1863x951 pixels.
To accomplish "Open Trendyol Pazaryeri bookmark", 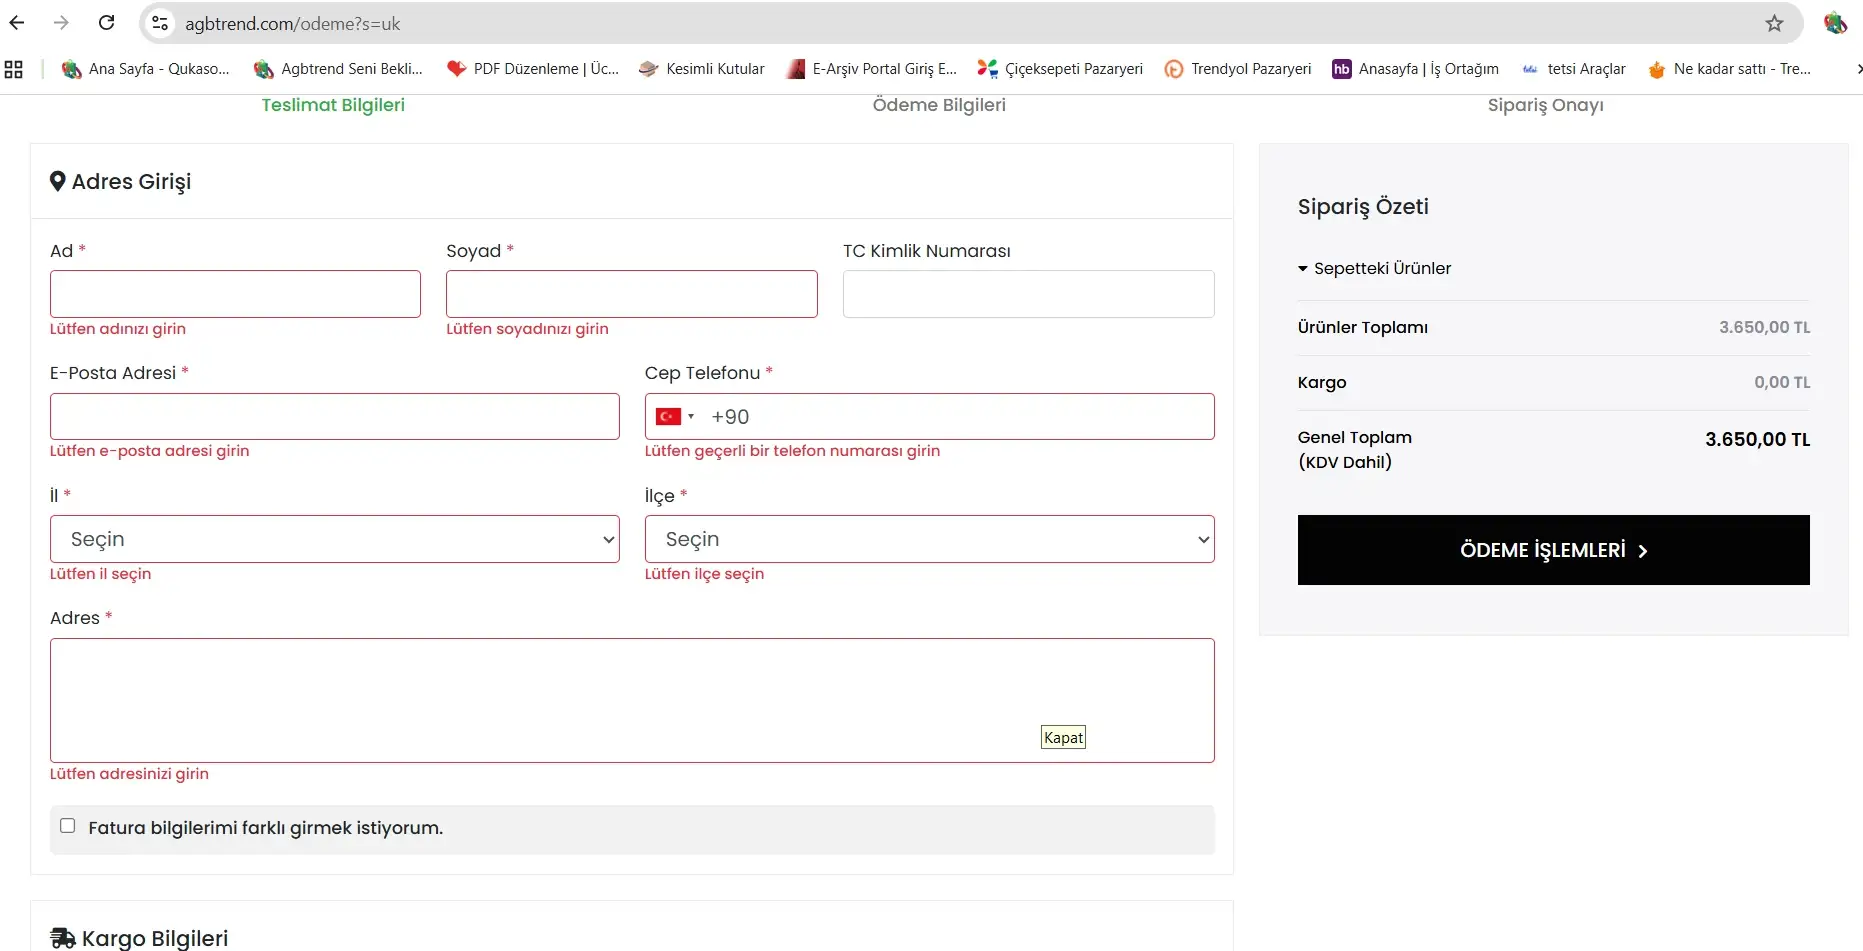I will pos(1237,69).
